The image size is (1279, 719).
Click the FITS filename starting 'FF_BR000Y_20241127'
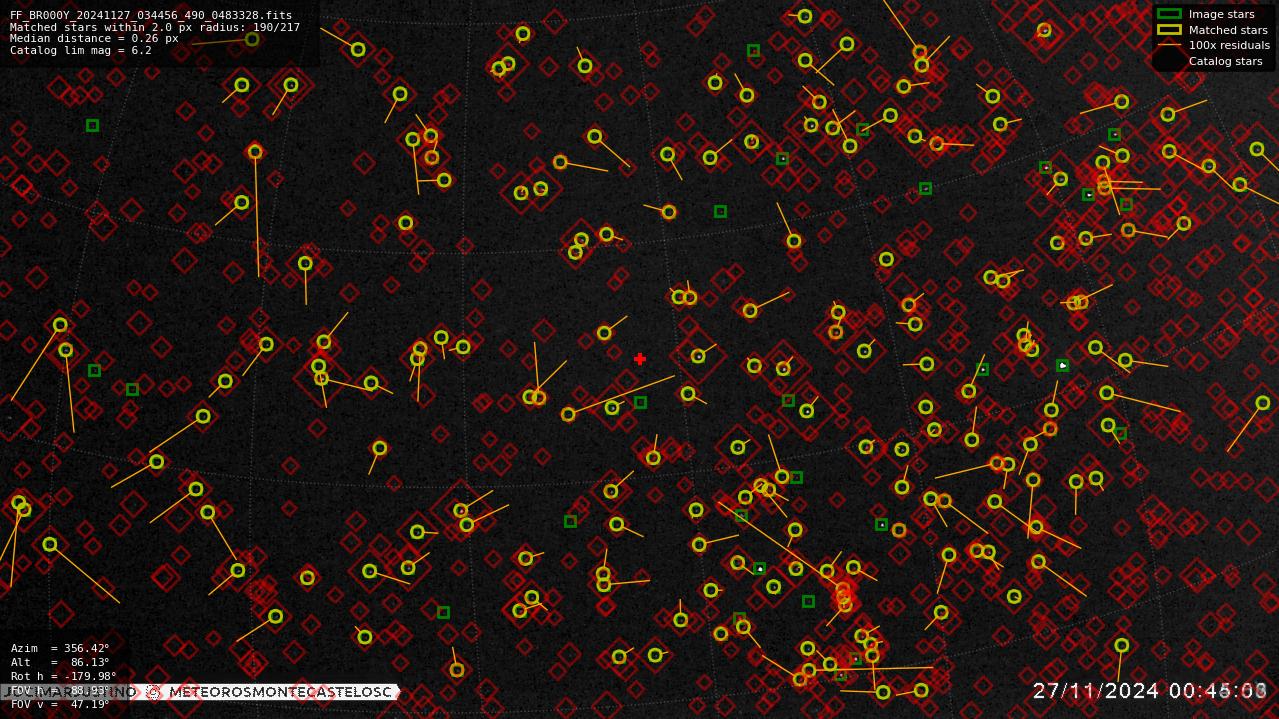[151, 15]
